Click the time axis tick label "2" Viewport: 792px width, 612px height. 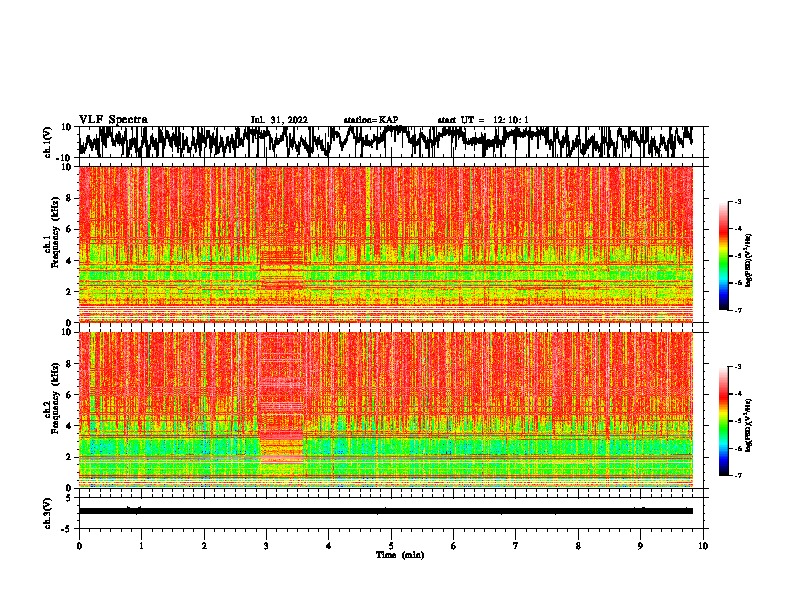tap(204, 546)
